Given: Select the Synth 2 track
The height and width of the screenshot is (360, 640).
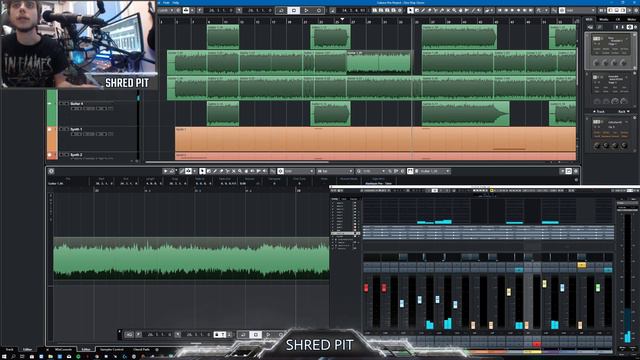Looking at the screenshot, I should 76,155.
